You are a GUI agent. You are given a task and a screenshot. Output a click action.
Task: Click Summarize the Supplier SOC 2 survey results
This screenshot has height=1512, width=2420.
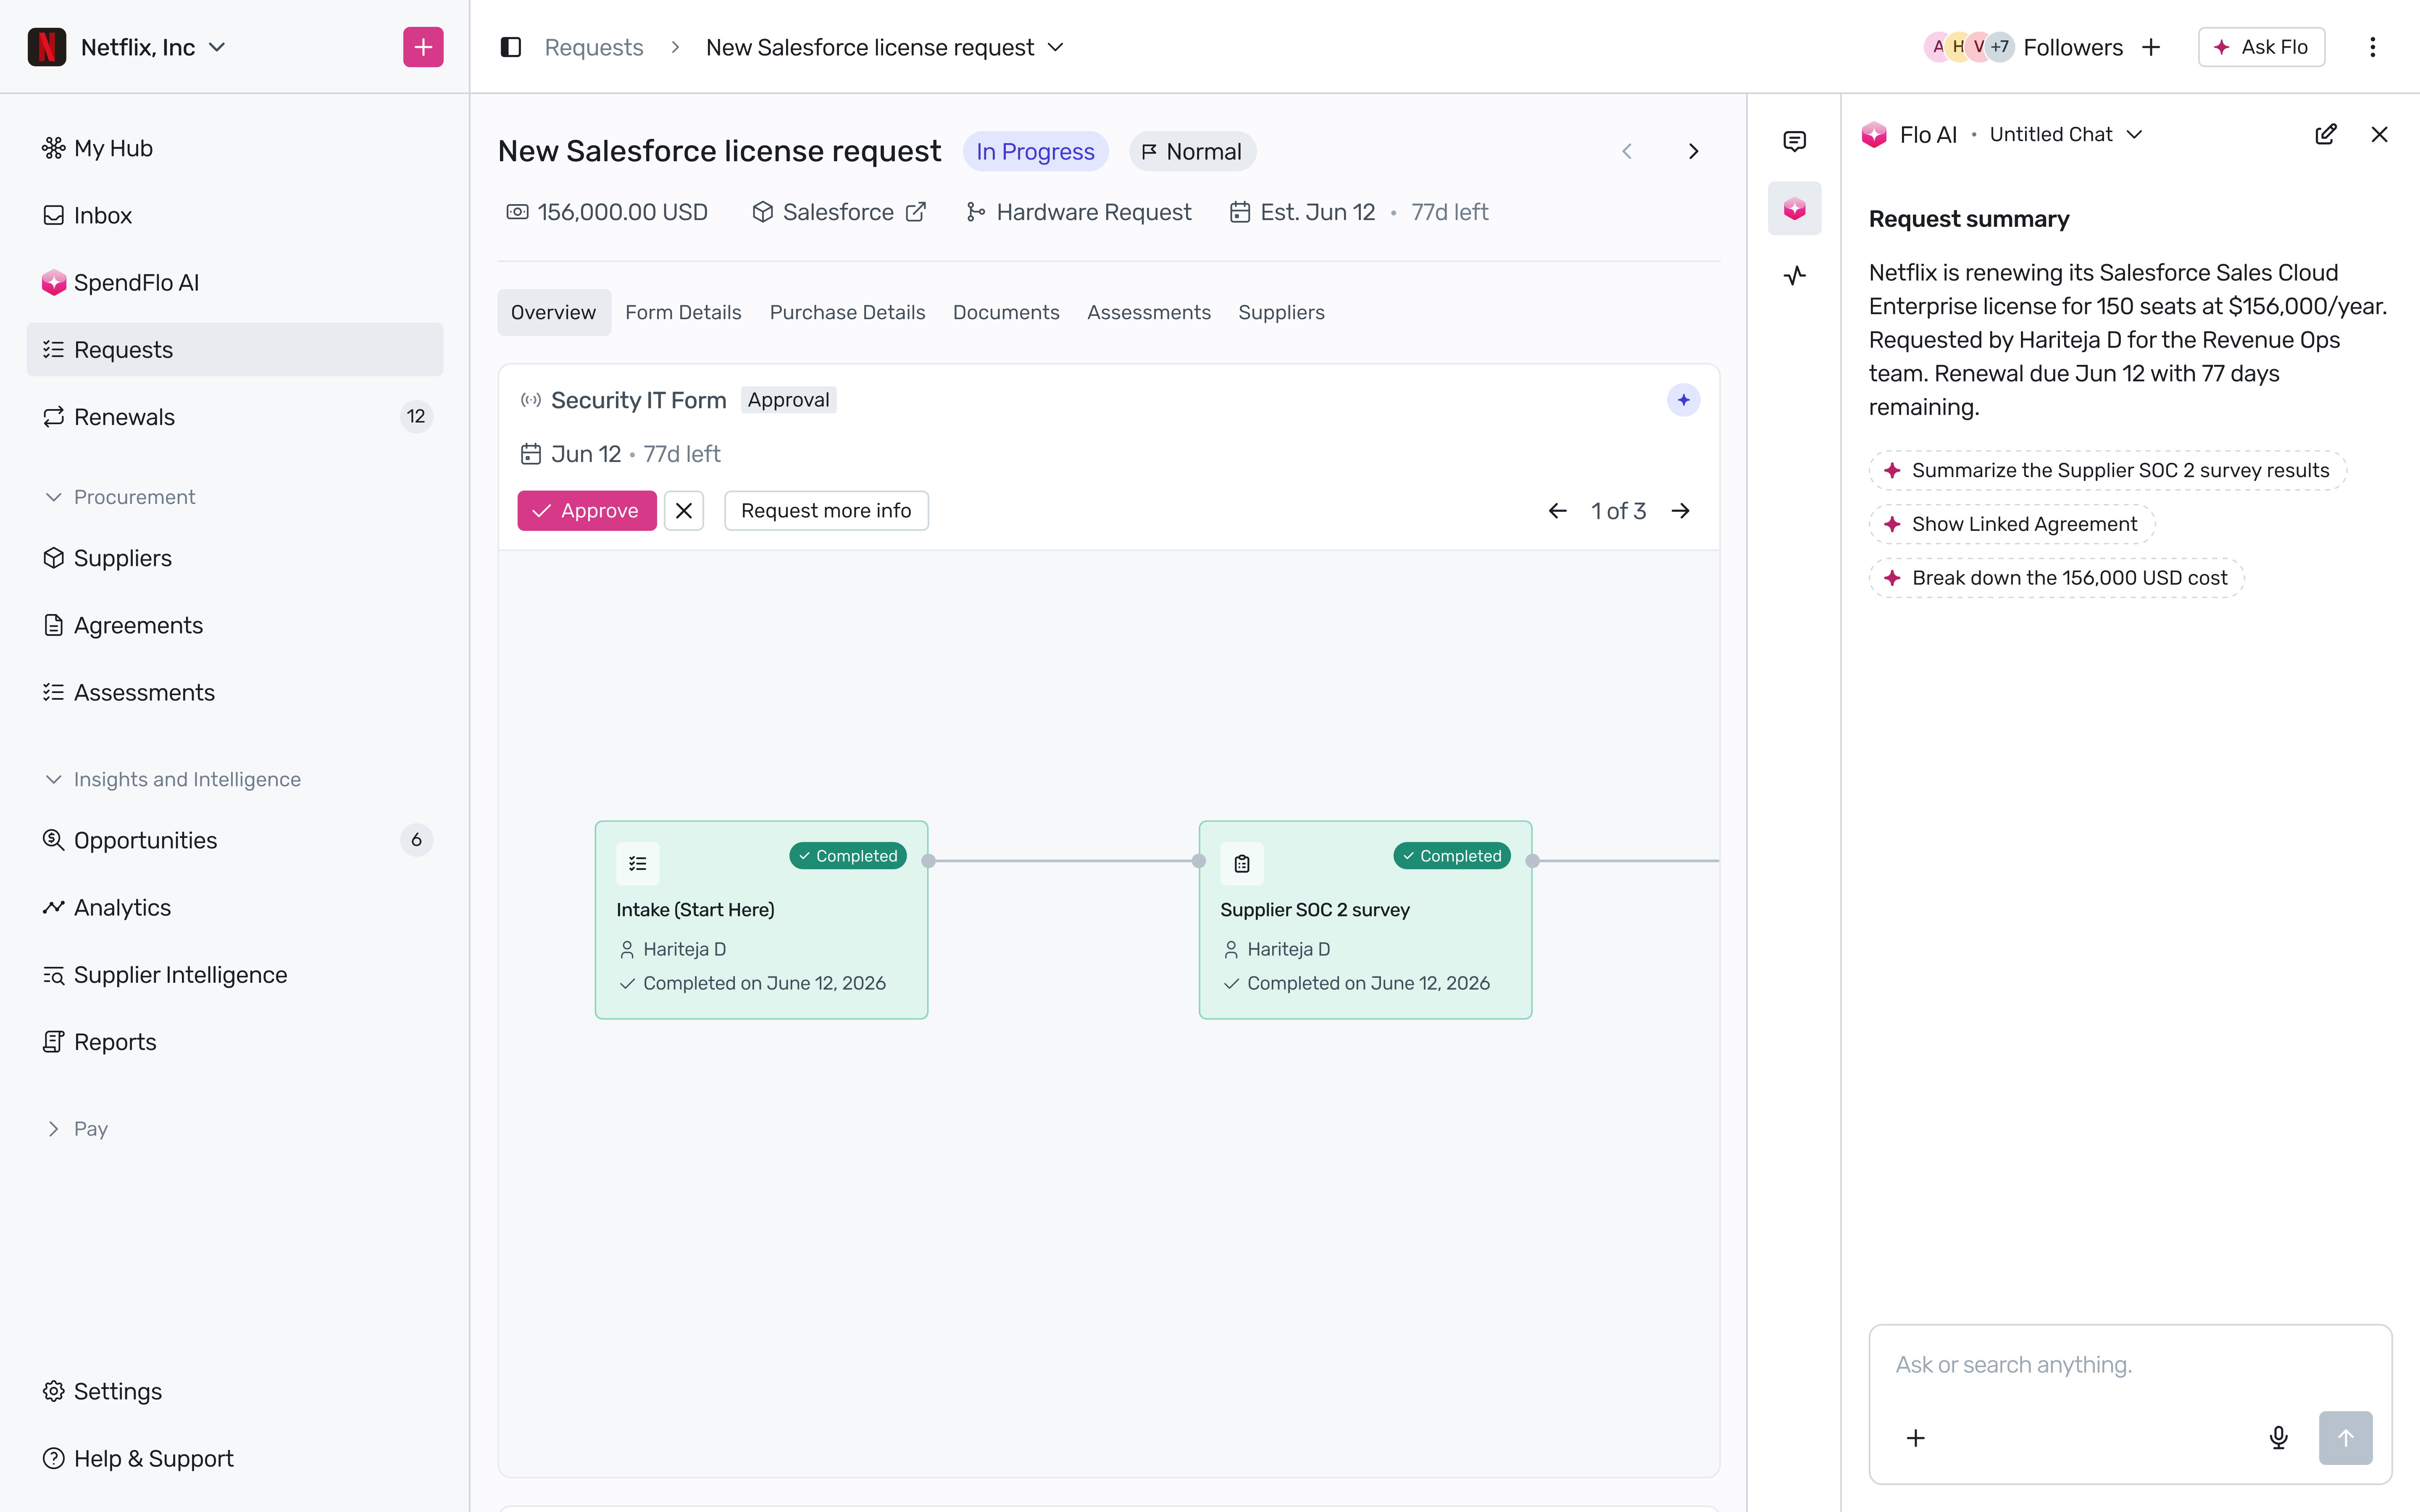[x=2107, y=470]
